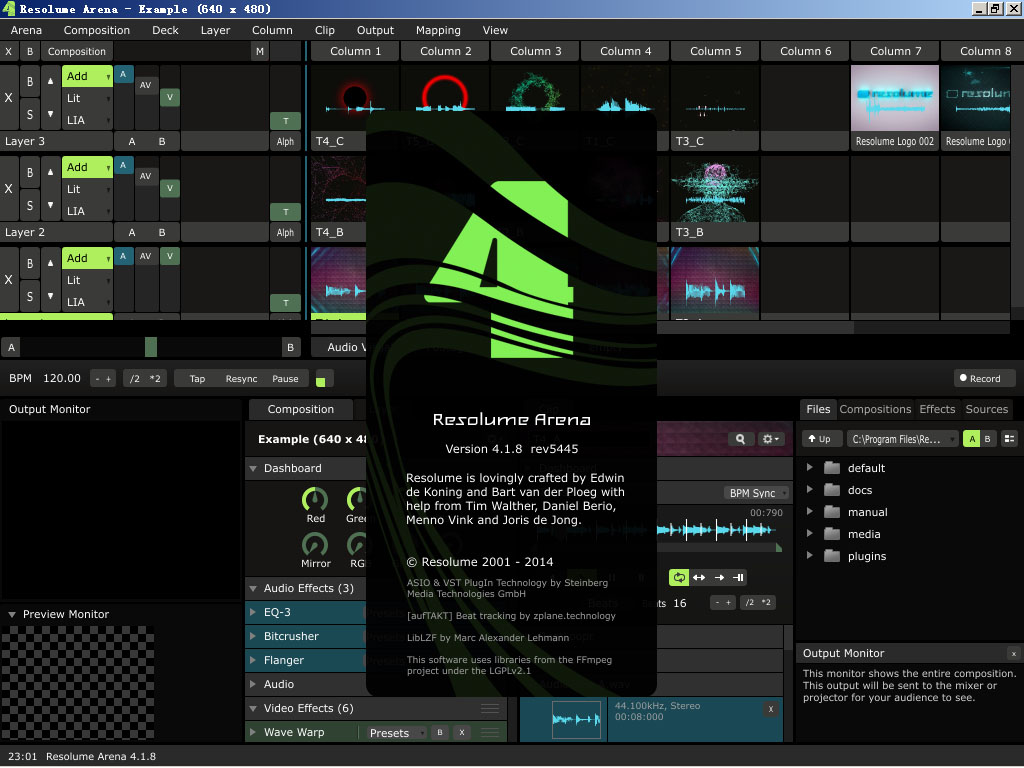
Task: Toggle Layer 3 audio-only A mode
Action: tap(123, 74)
